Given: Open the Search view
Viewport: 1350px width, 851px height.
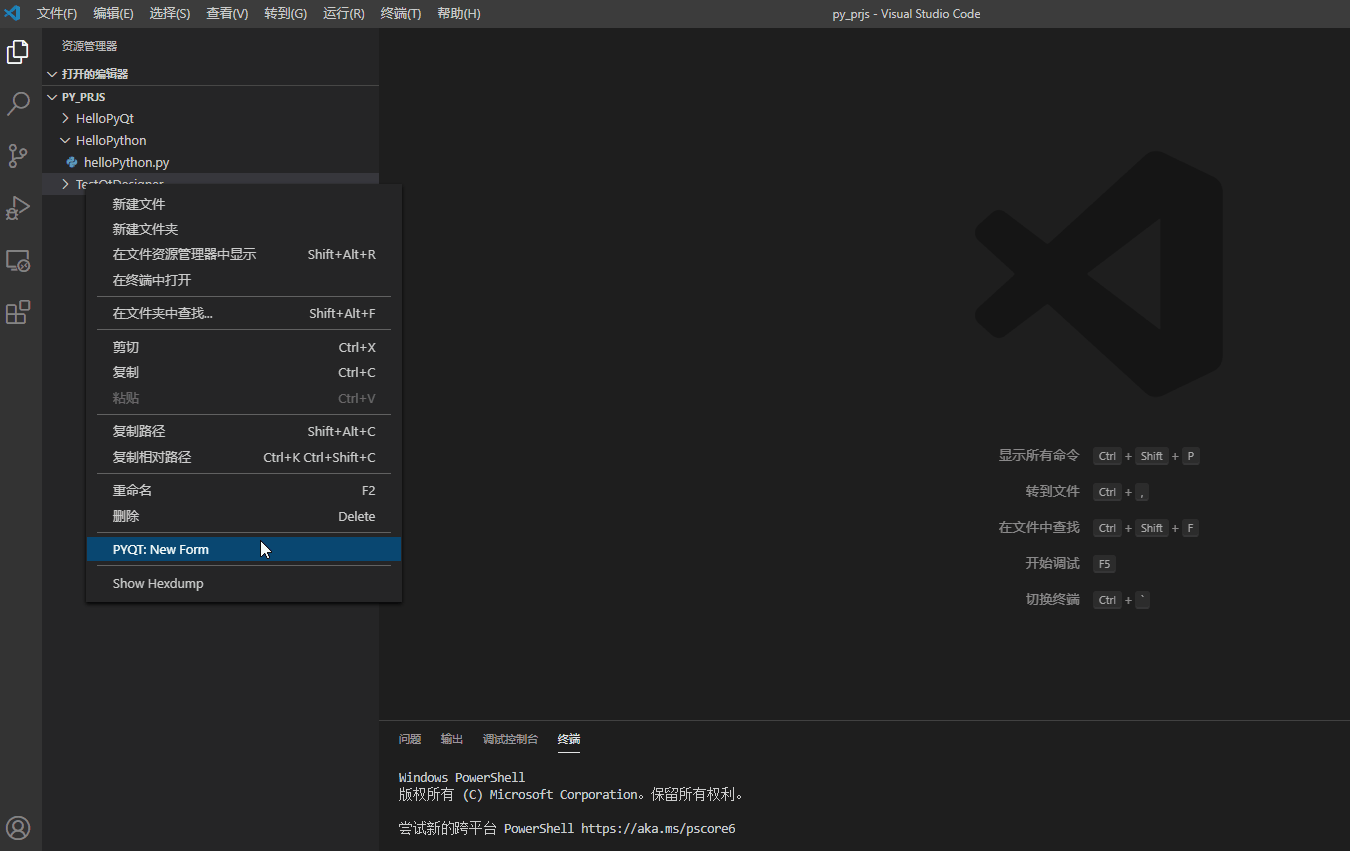Looking at the screenshot, I should pyautogui.click(x=17, y=104).
